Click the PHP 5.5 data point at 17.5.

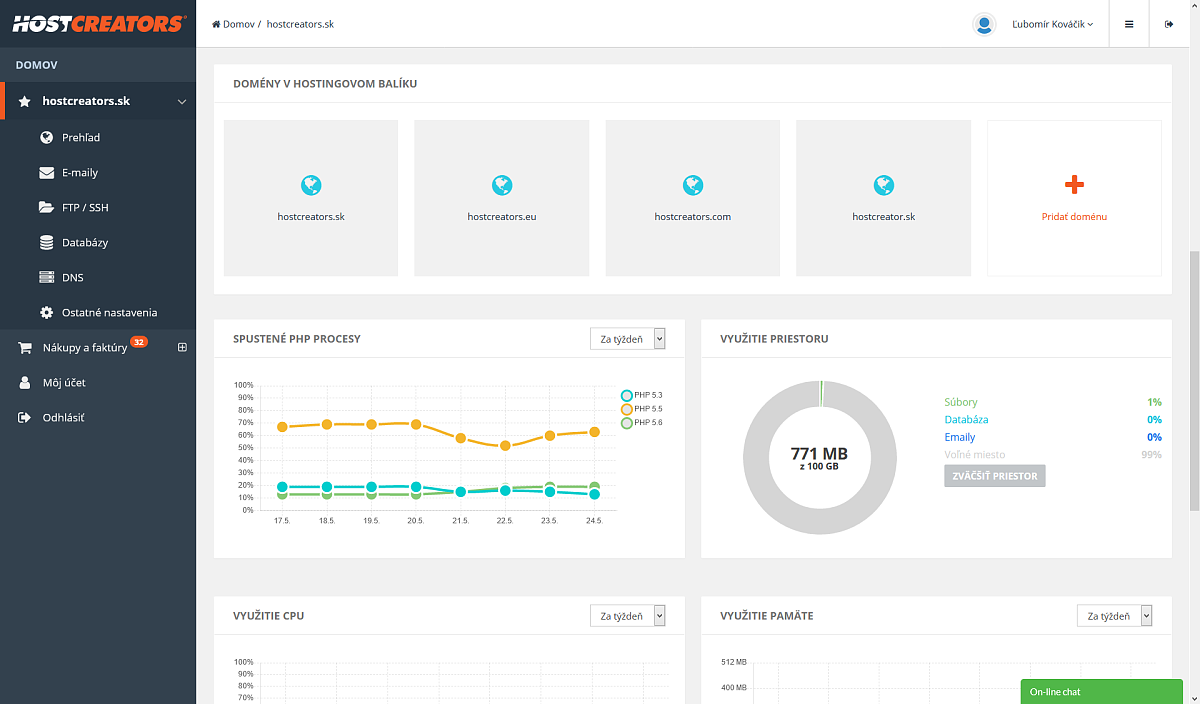coord(282,427)
